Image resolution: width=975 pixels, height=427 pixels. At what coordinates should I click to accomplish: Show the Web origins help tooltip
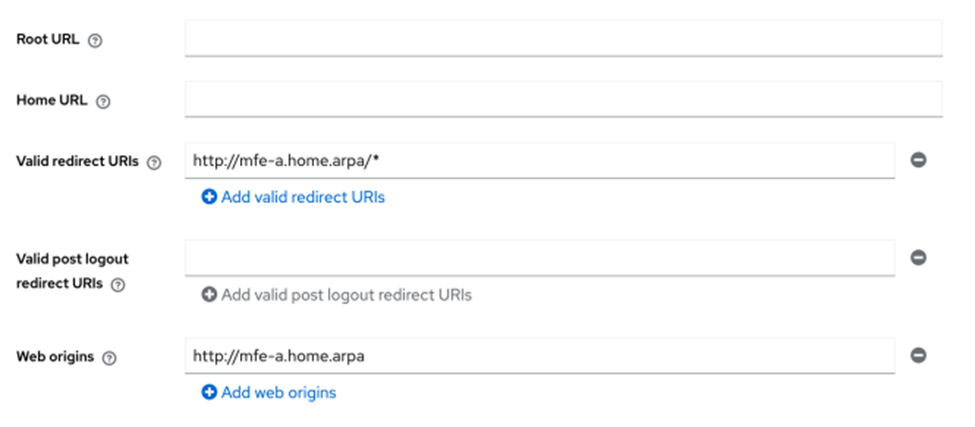tap(109, 359)
